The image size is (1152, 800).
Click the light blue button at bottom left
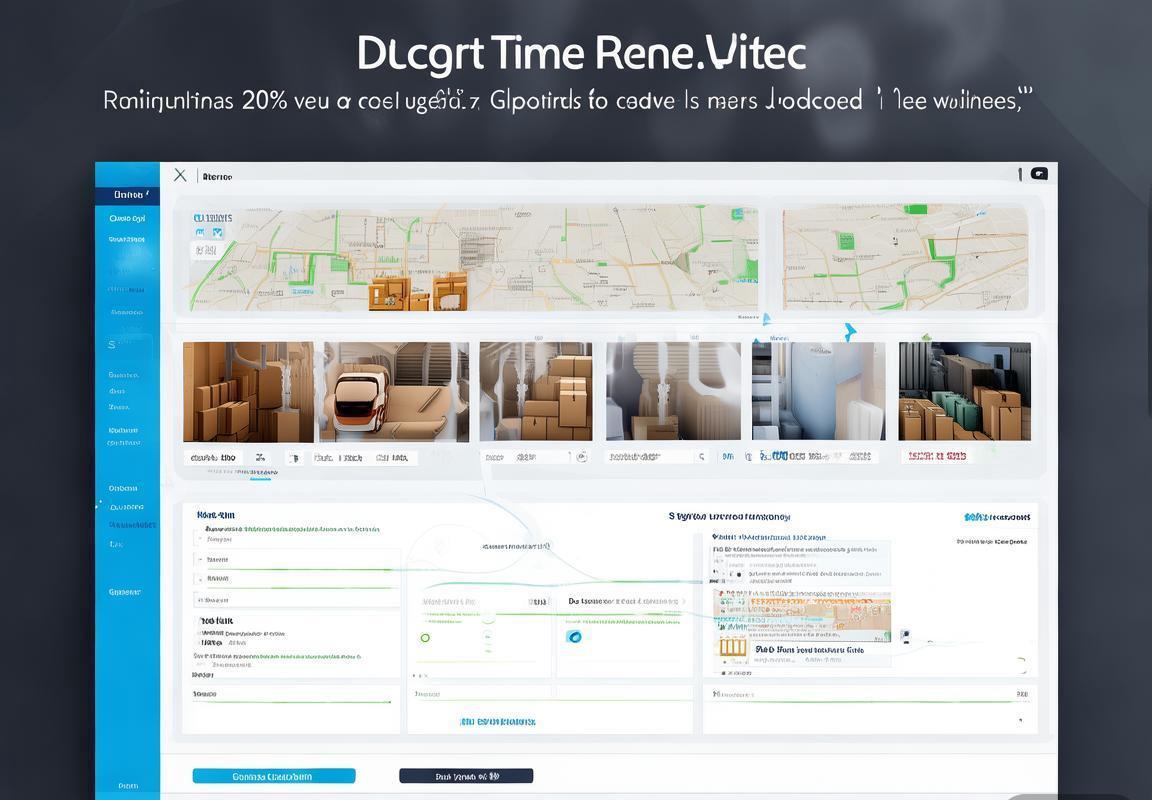[273, 776]
